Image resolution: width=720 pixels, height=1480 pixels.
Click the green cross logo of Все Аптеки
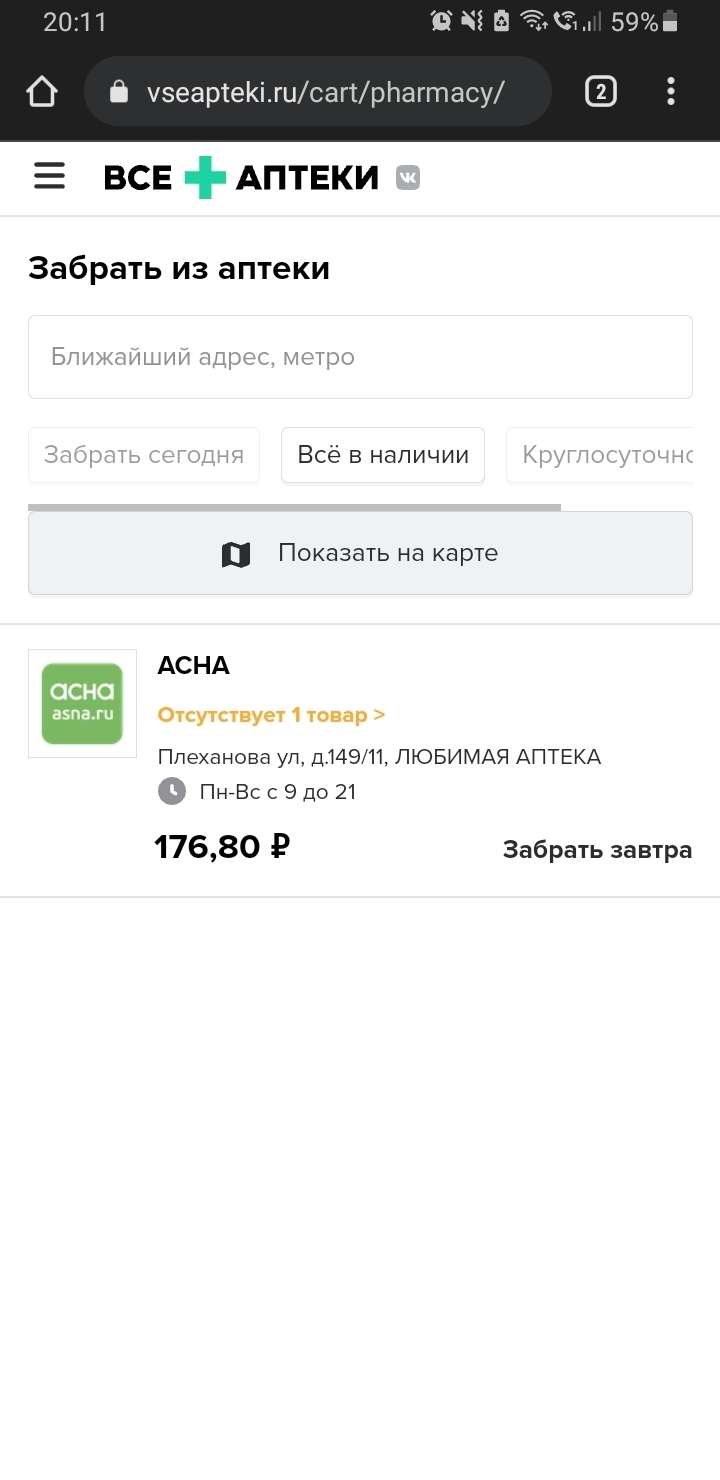[205, 178]
